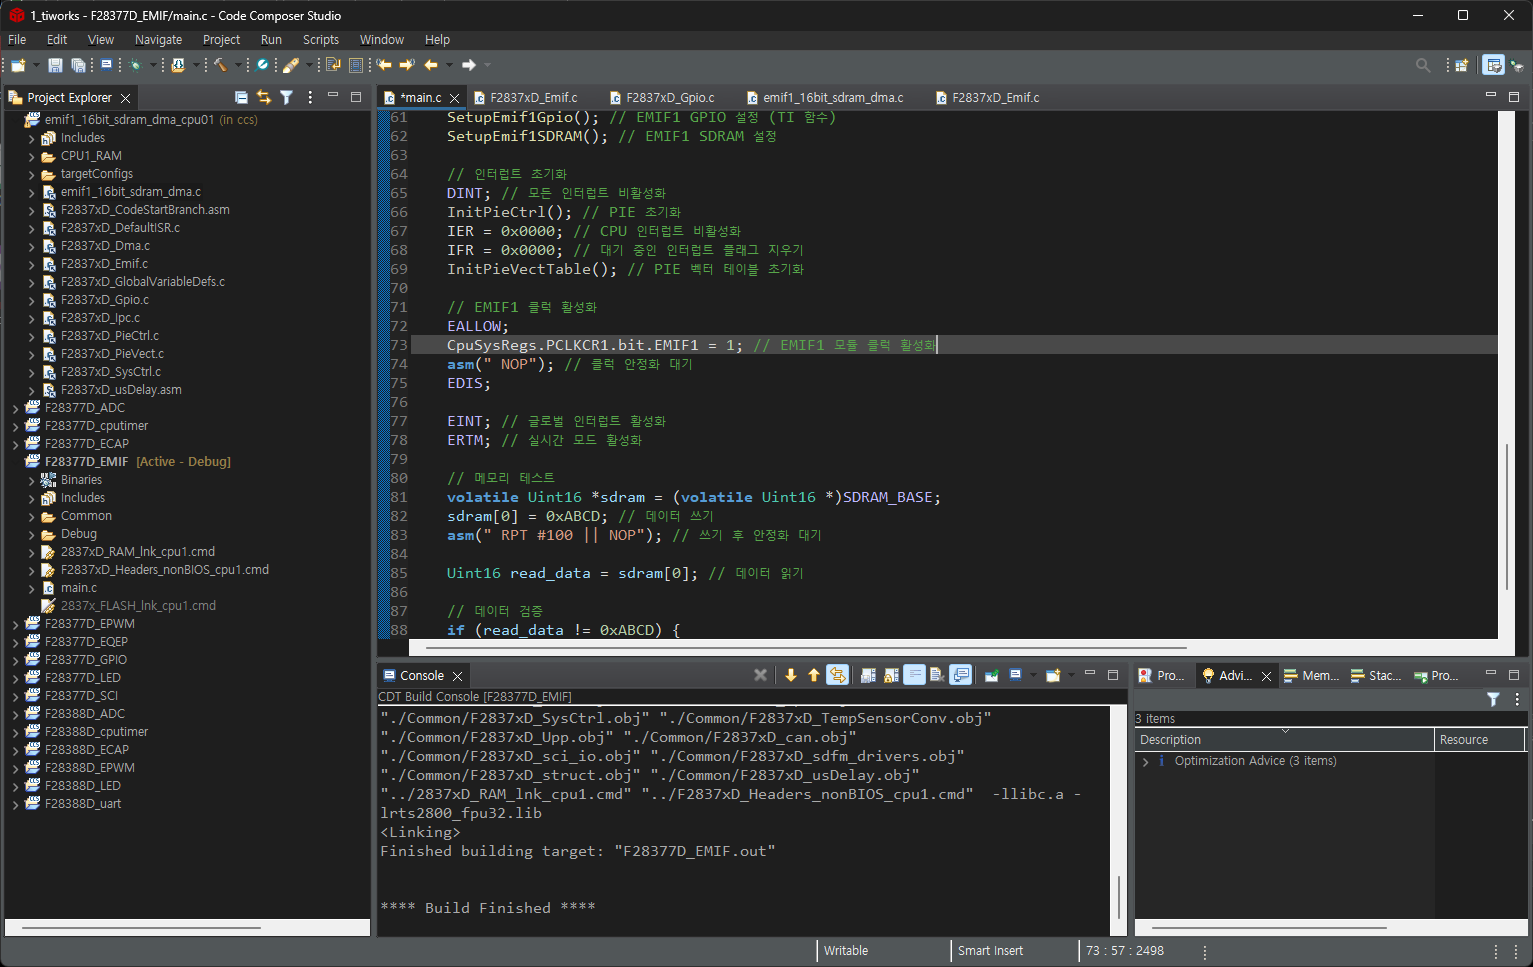Viewport: 1533px width, 967px height.
Task: Open dropdown next to New project icon
Action: pyautogui.click(x=36, y=65)
